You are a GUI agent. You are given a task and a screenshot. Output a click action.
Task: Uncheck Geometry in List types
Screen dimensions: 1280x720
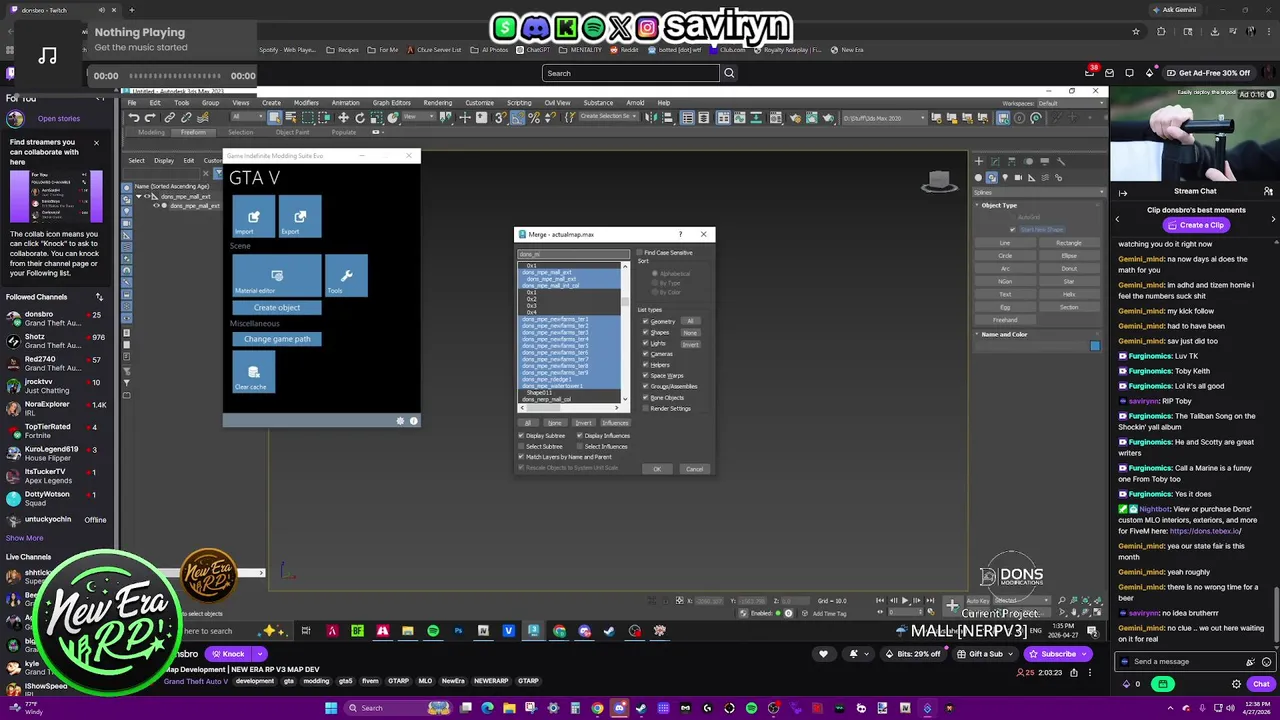(646, 321)
